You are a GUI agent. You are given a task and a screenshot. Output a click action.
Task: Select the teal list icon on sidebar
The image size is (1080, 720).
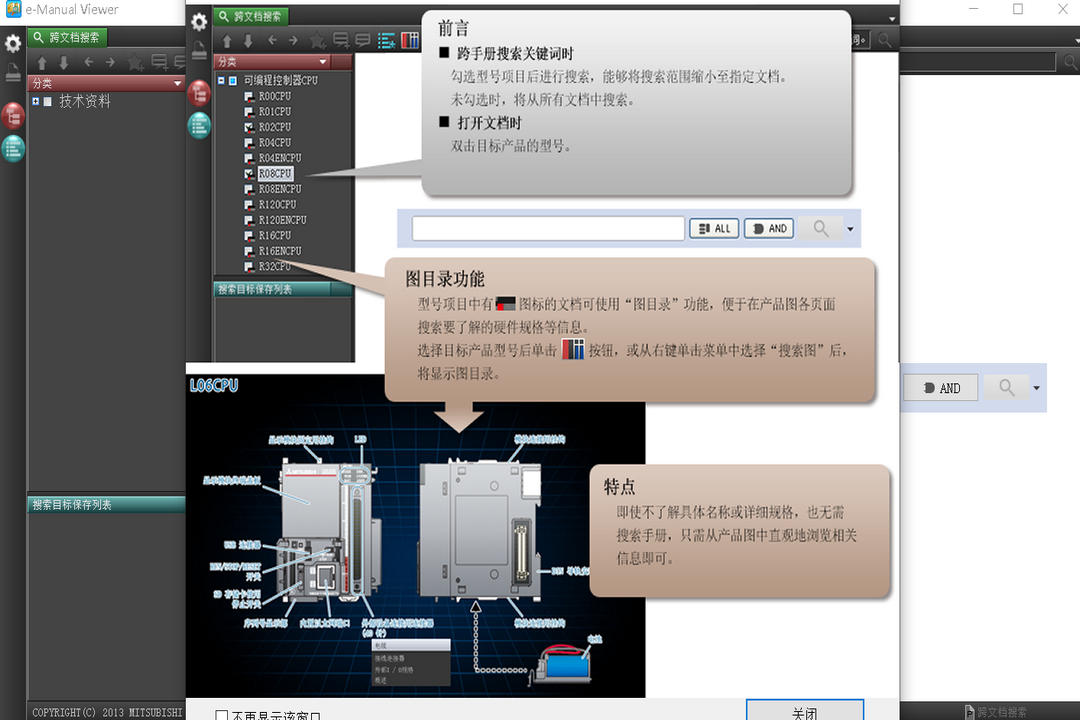coord(13,147)
